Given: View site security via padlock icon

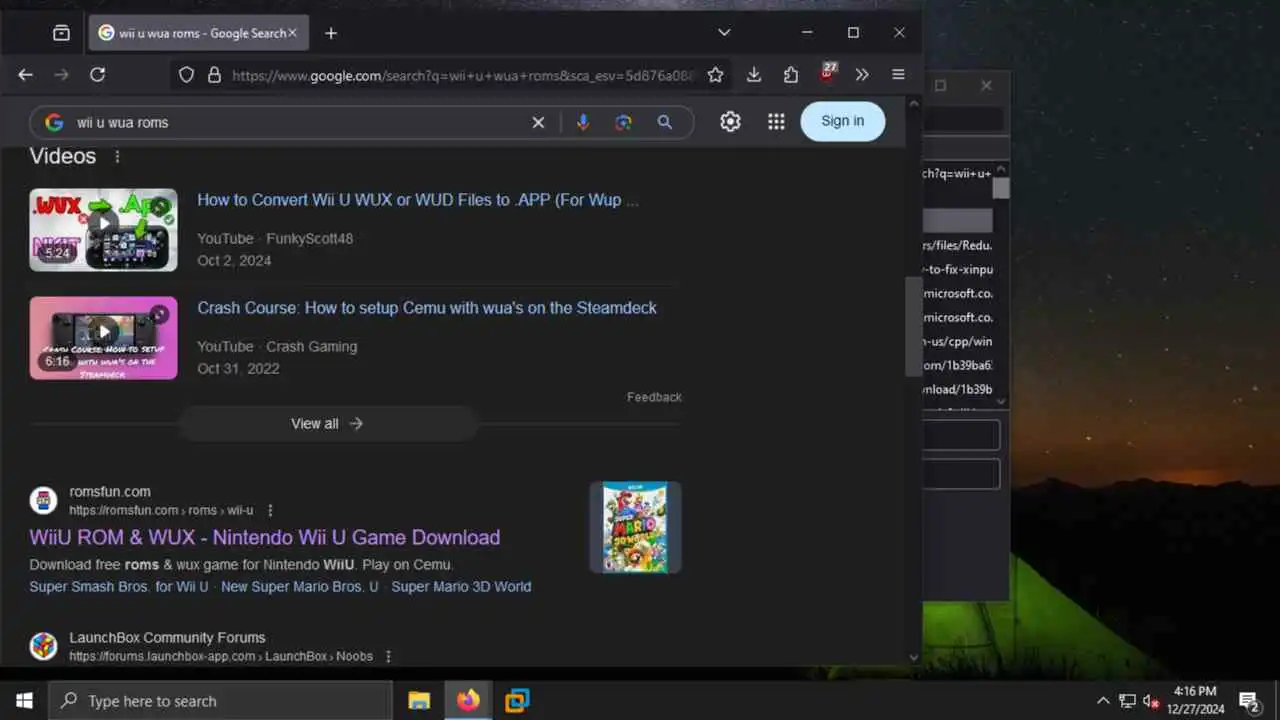Looking at the screenshot, I should tap(213, 75).
